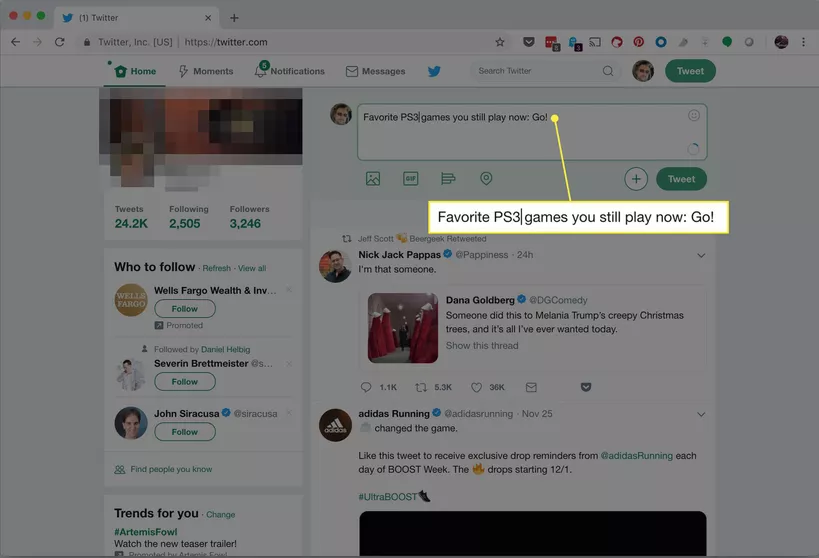View Following count 2,505
Image resolution: width=819 pixels, height=558 pixels.
tap(185, 224)
